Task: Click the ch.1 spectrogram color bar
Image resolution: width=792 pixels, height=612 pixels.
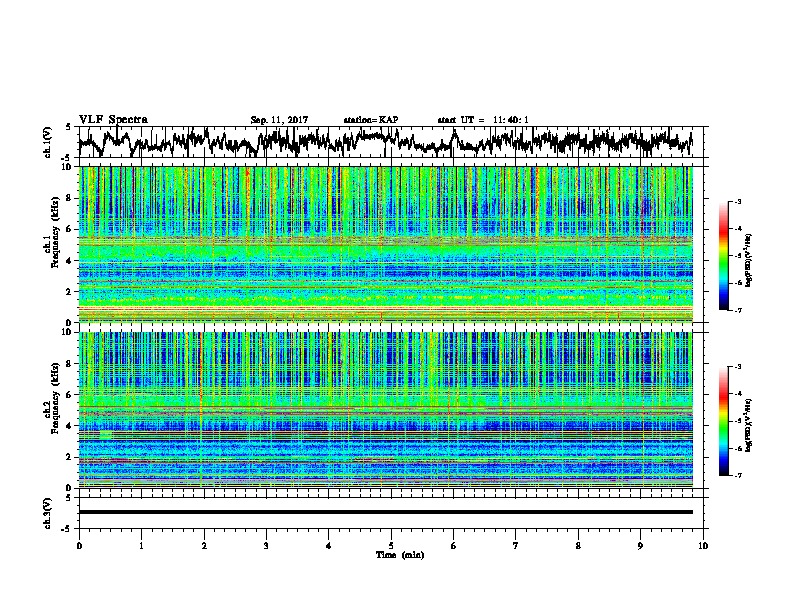Action: click(723, 256)
